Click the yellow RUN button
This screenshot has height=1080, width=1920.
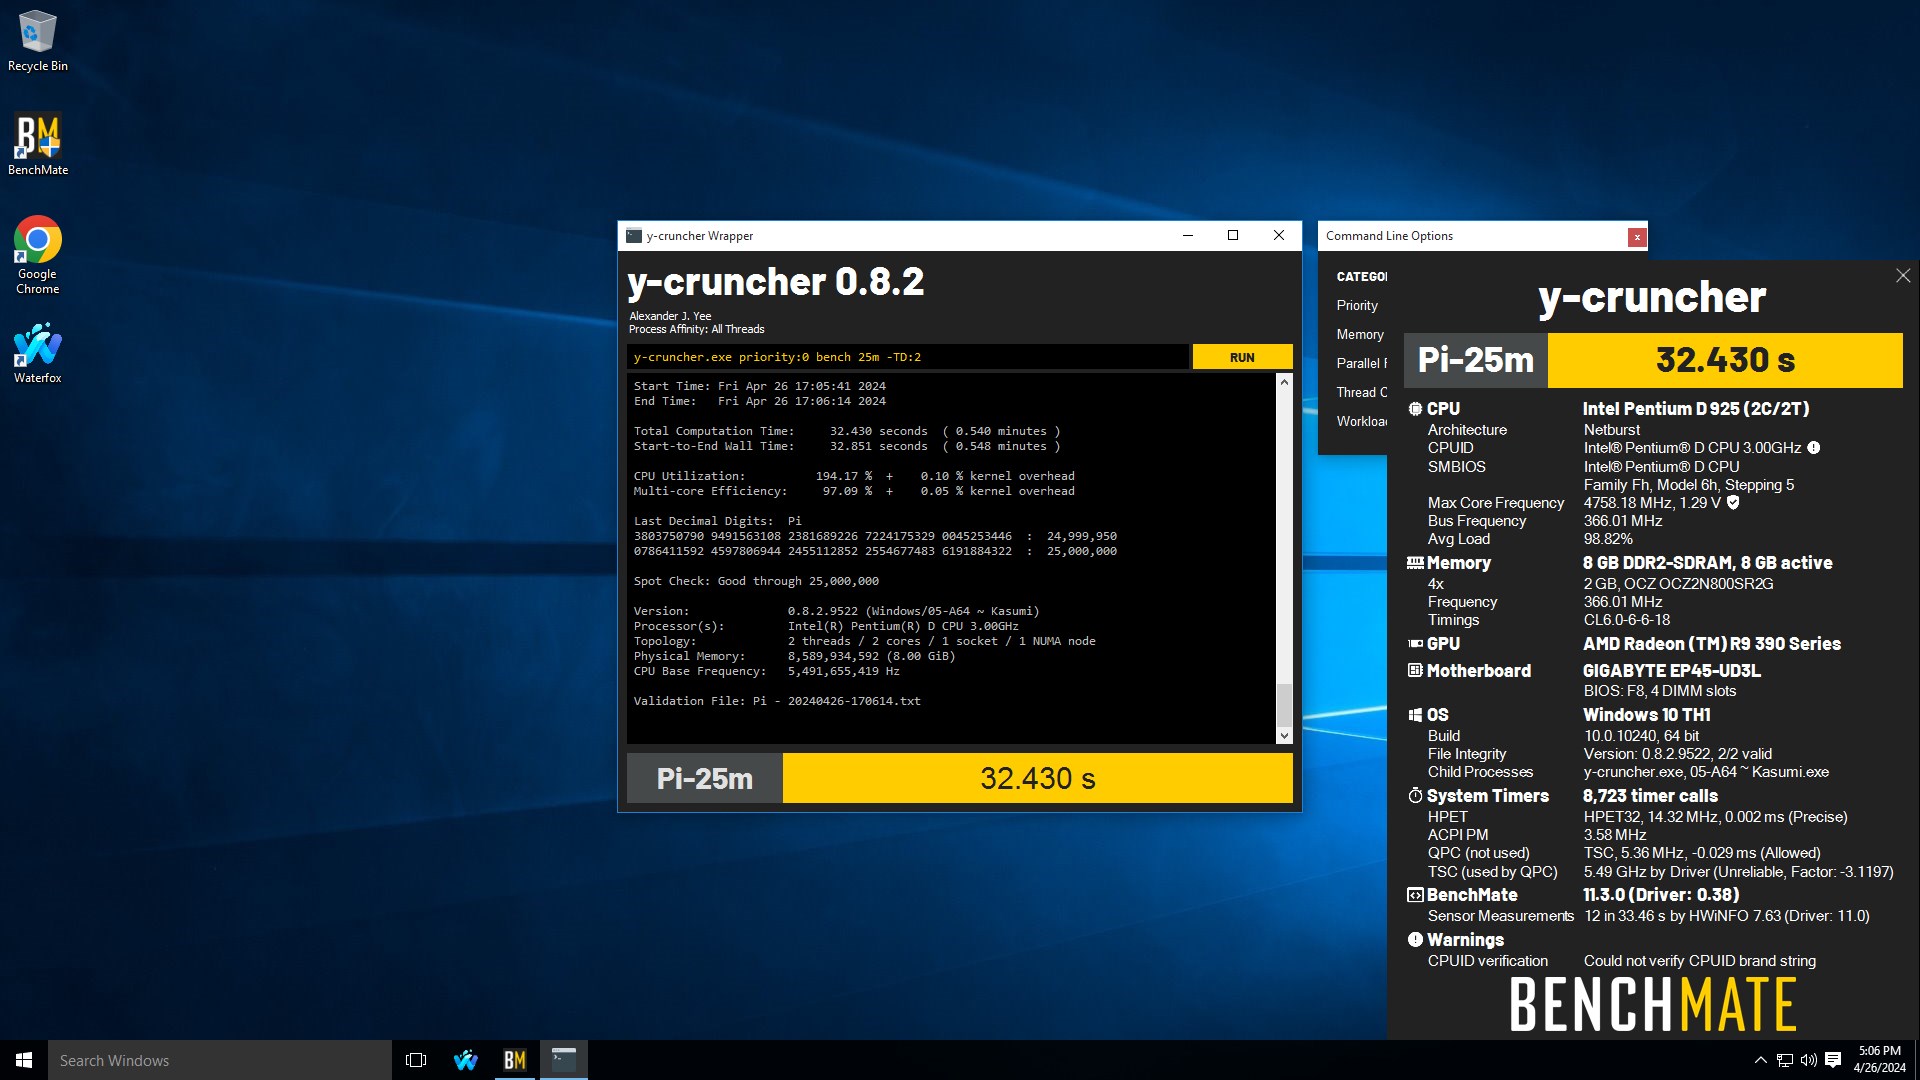1242,357
